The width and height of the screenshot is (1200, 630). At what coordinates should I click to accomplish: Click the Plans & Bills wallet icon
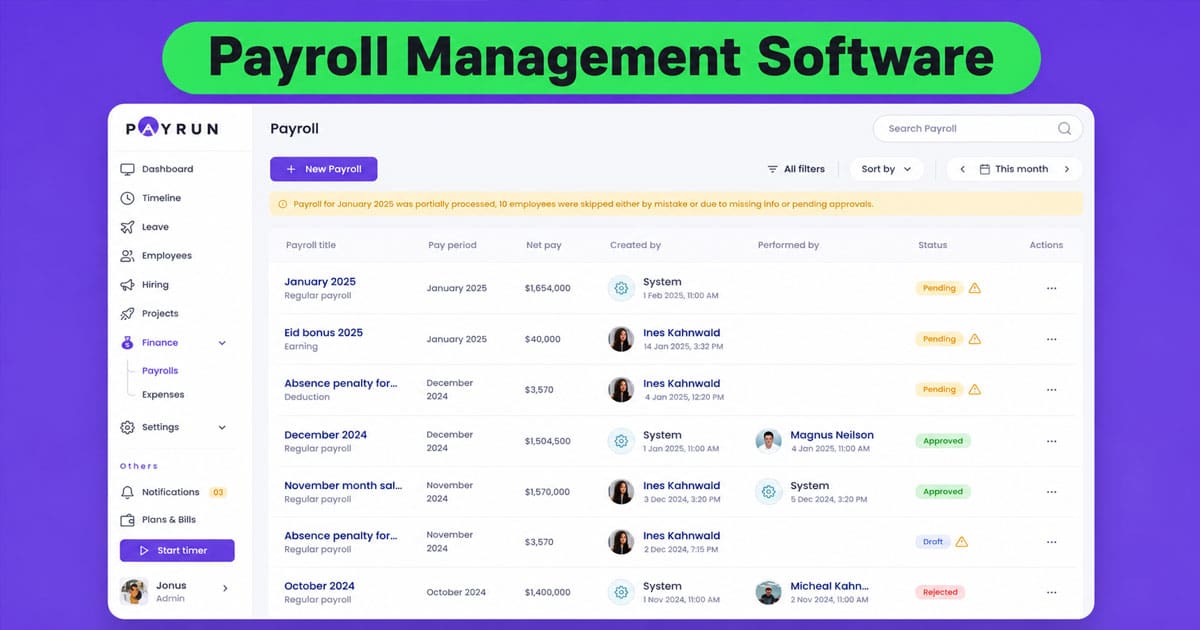click(127, 520)
